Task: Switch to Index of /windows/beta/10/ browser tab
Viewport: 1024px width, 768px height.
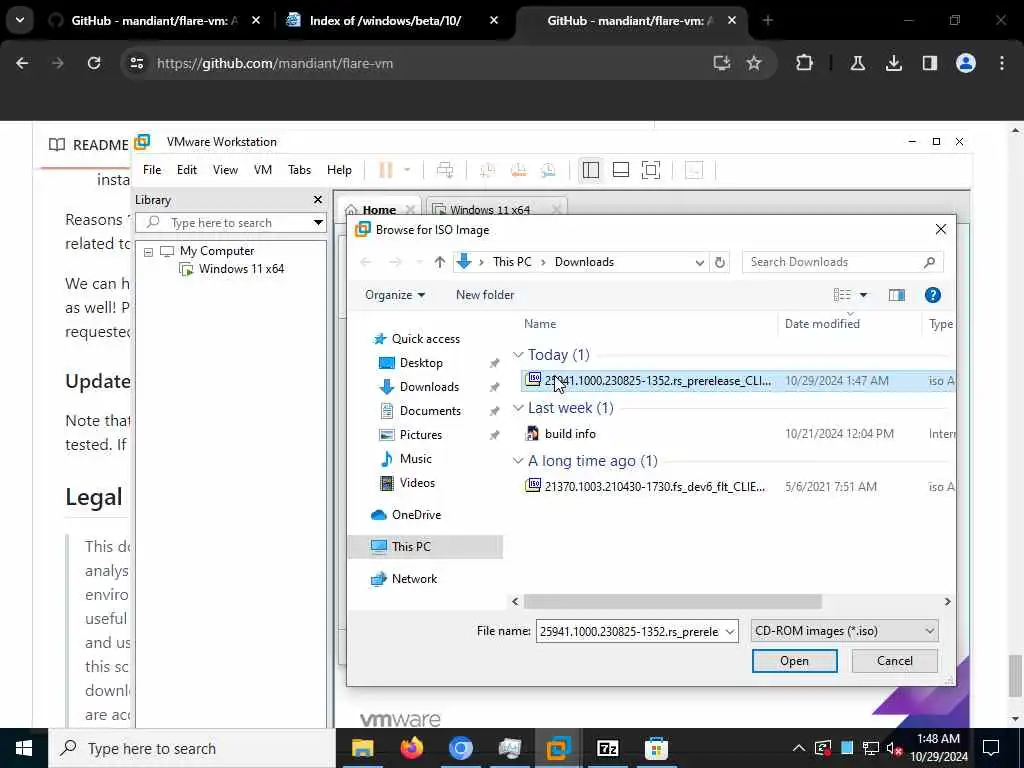Action: (x=385, y=21)
